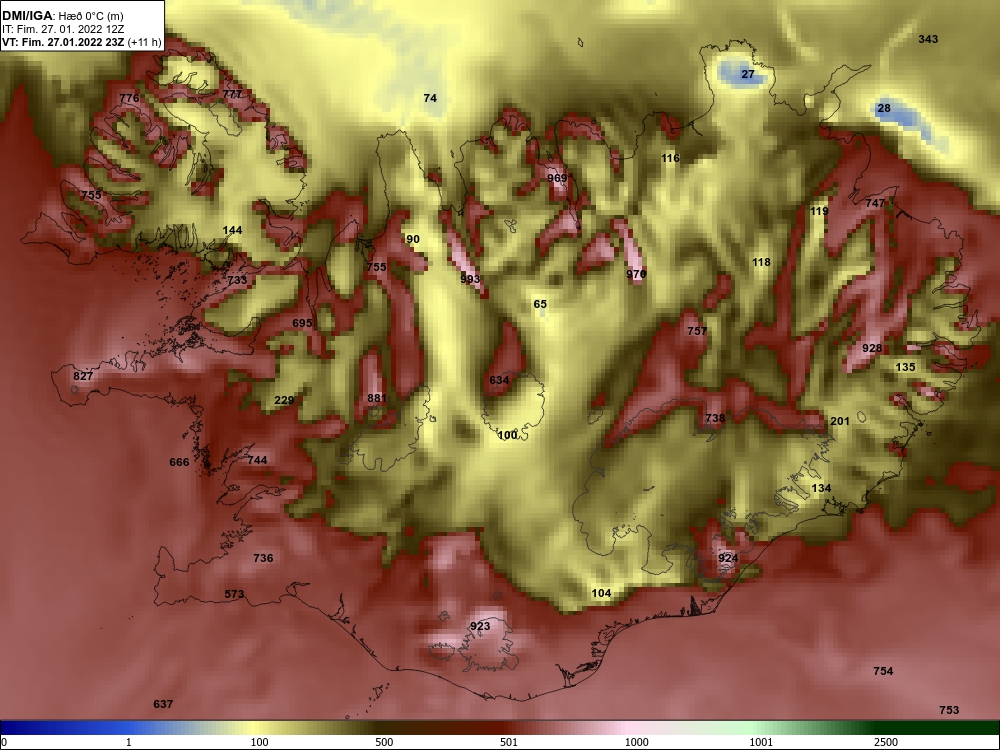Viewport: 1000px width, 750px height.
Task: Click the map value 733
Action: [237, 280]
